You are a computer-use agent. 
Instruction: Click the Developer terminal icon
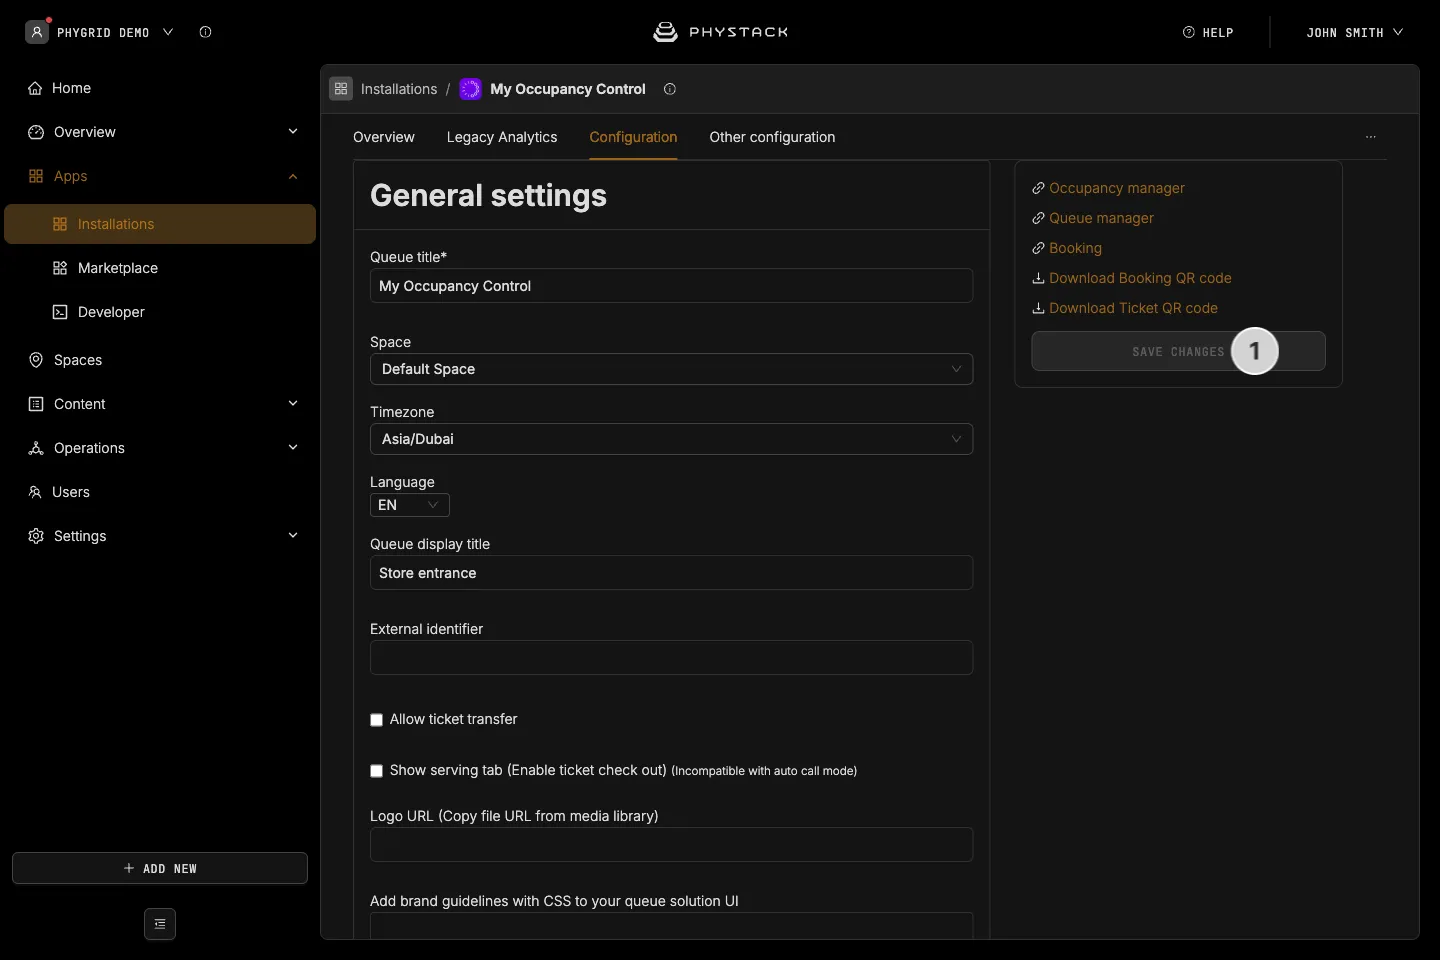(60, 312)
